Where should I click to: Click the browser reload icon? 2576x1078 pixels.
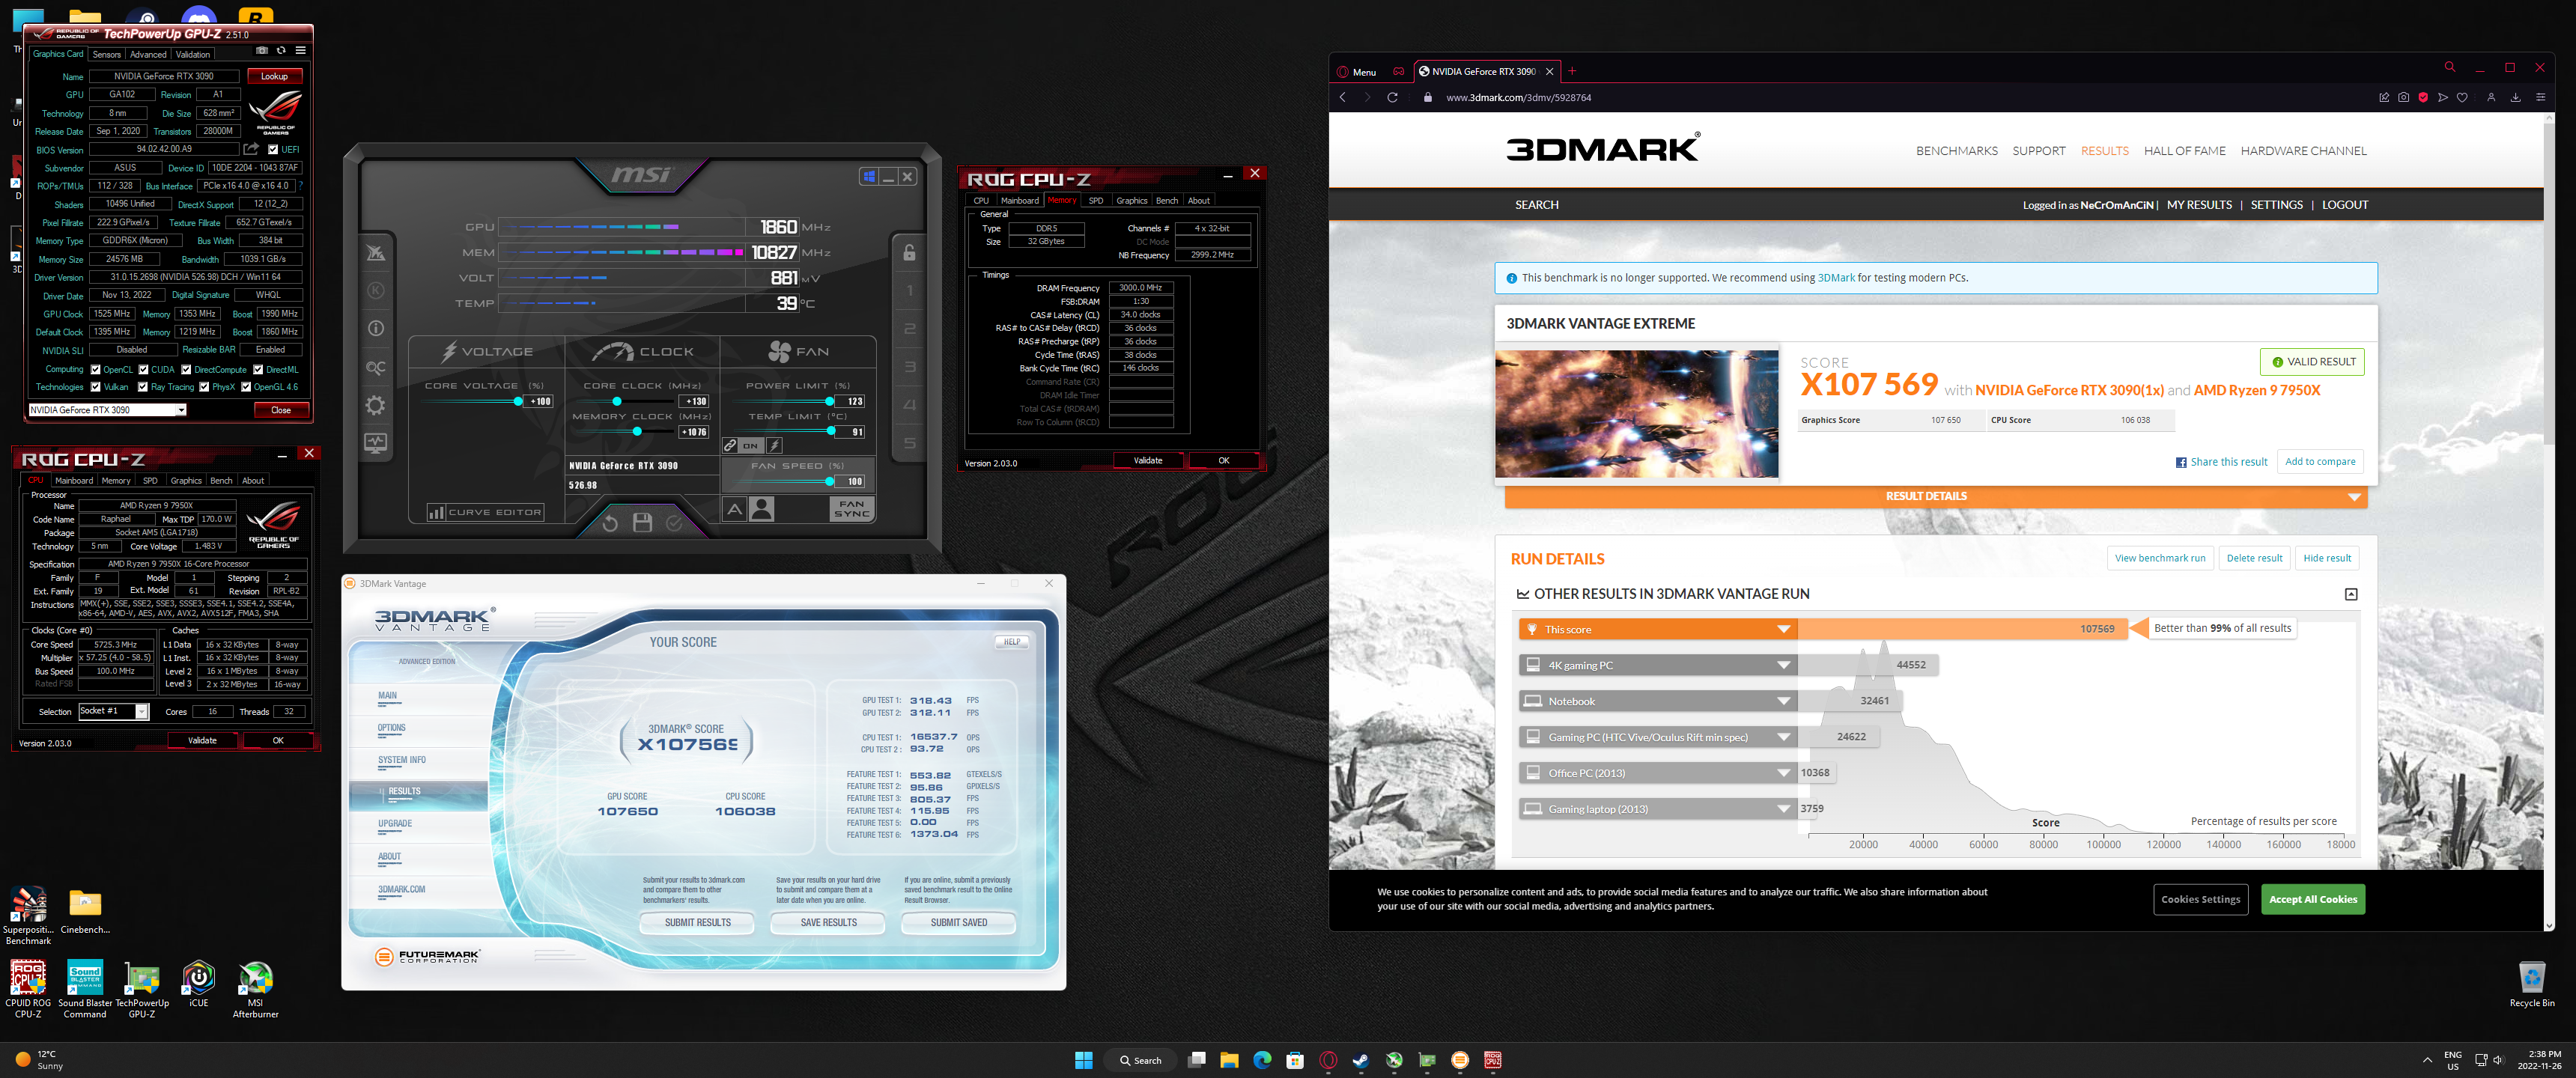pos(1392,97)
